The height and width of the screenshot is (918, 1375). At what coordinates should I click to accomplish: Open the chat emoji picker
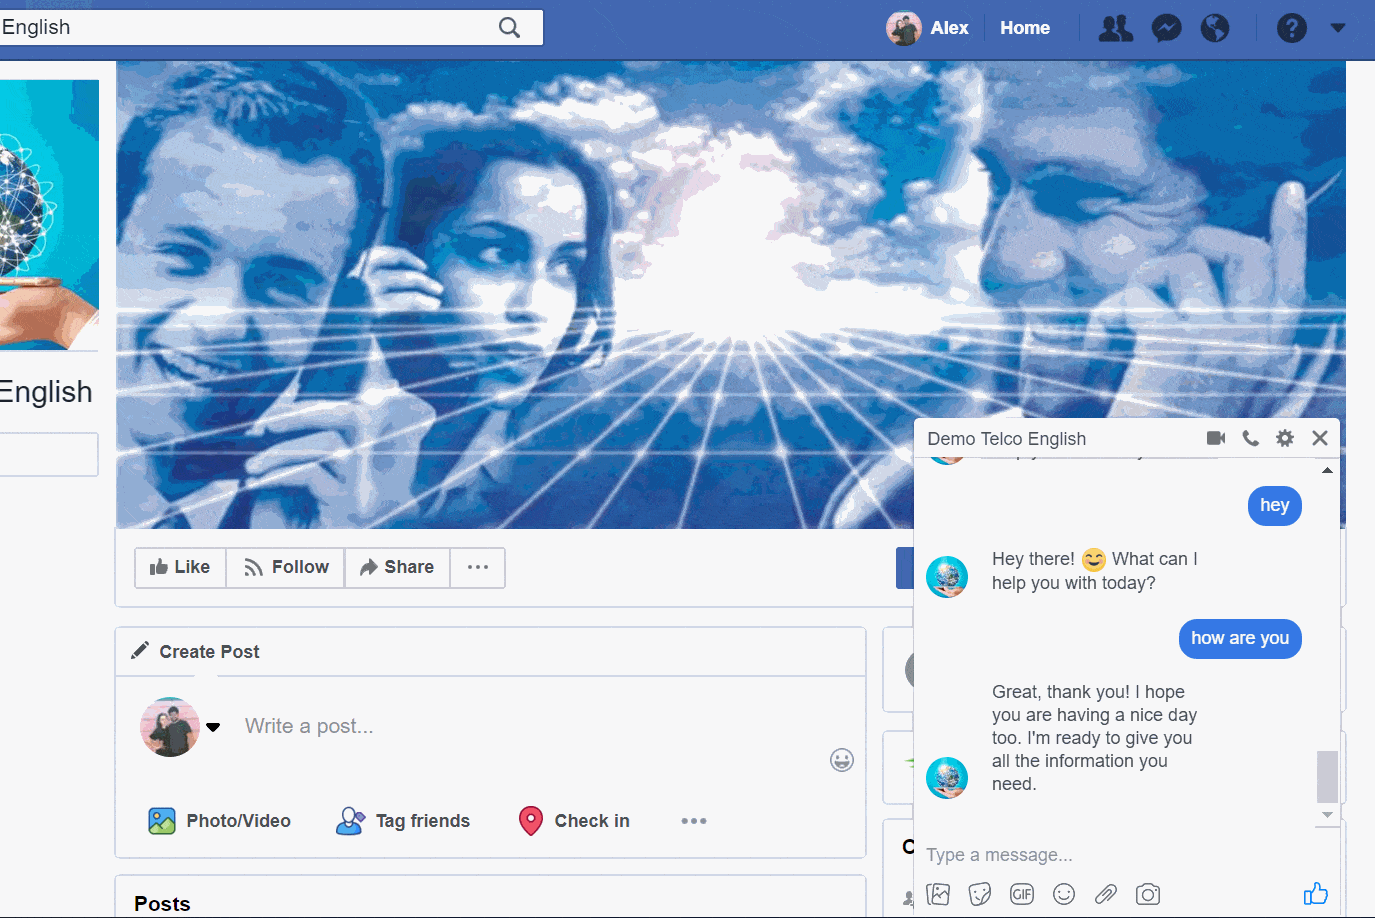click(x=1064, y=894)
